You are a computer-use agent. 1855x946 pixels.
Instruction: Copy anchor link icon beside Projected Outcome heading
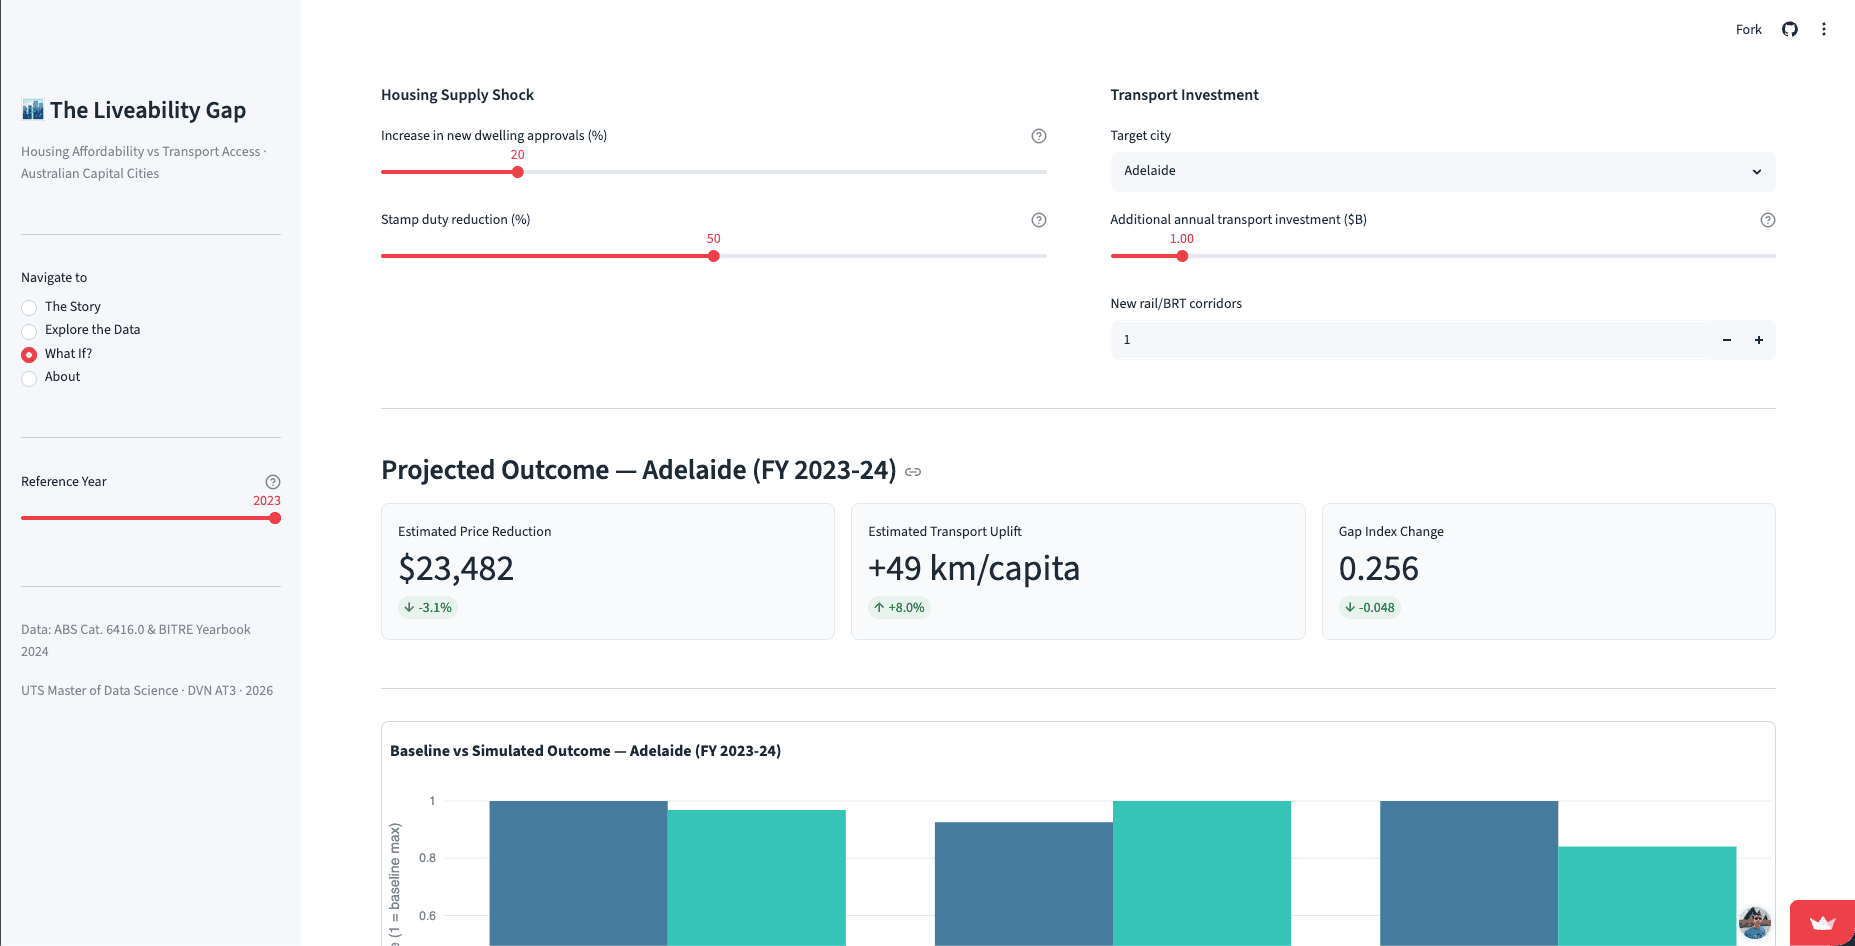tap(913, 472)
